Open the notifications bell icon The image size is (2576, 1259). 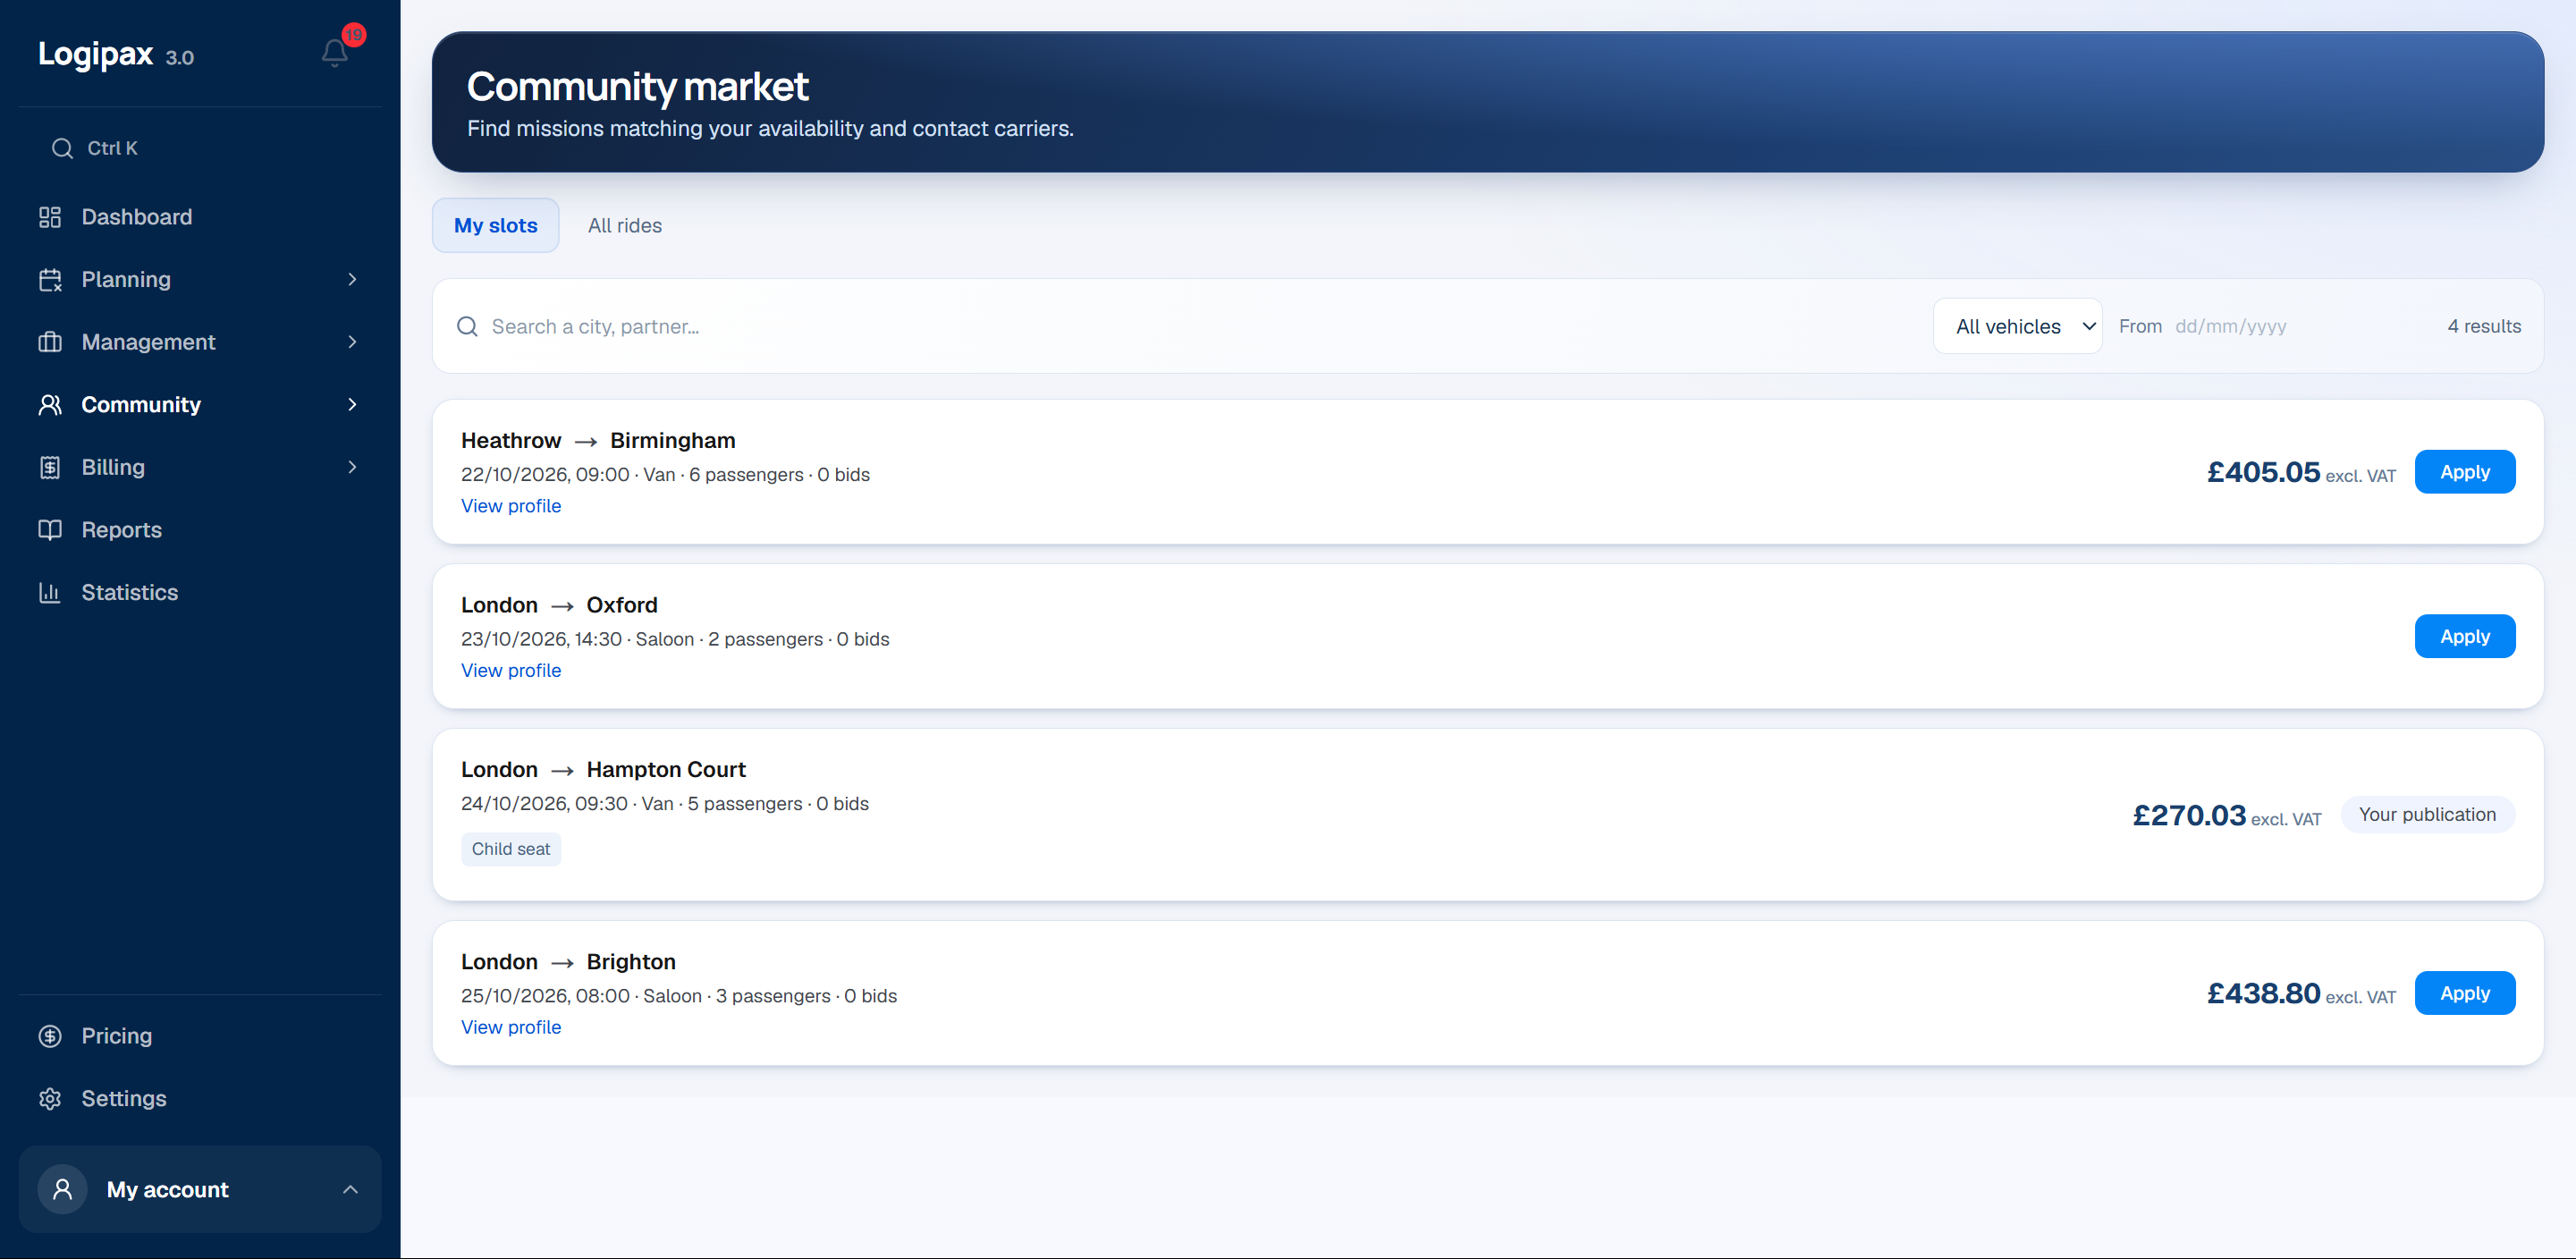pyautogui.click(x=335, y=52)
